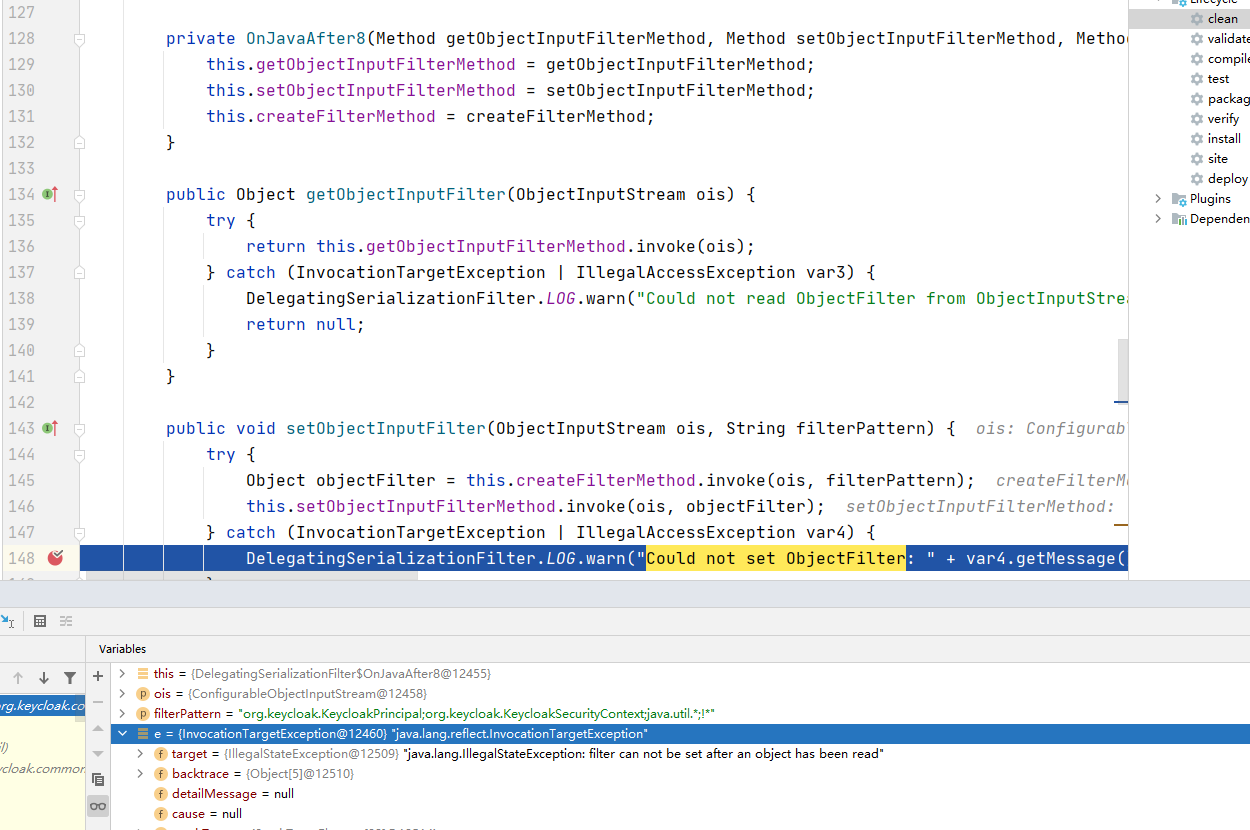The image size is (1250, 830).
Task: Click the Trace Current Stream Chain icon
Action: tap(66, 621)
